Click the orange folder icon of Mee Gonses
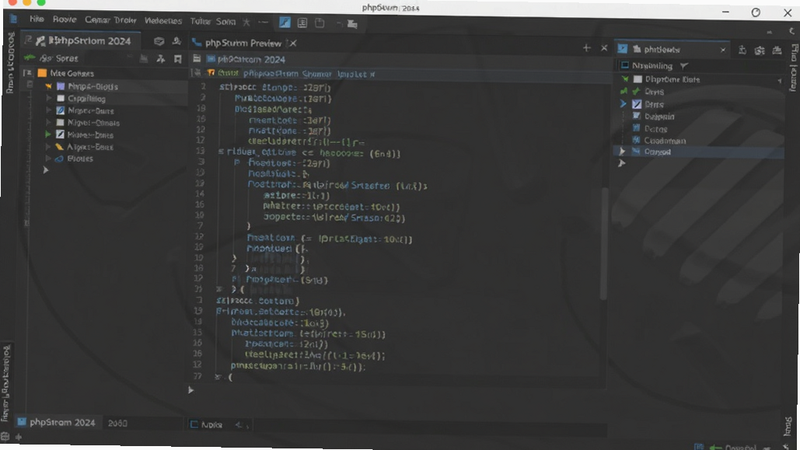 42,73
